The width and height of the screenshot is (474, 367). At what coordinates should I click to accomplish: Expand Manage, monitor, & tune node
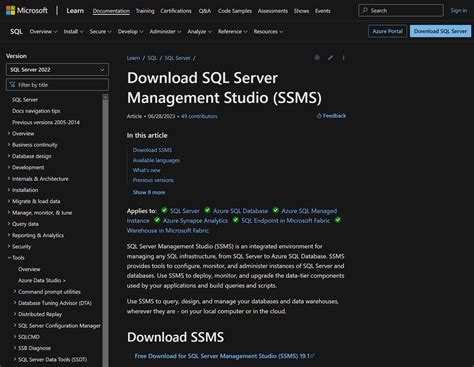click(9, 213)
